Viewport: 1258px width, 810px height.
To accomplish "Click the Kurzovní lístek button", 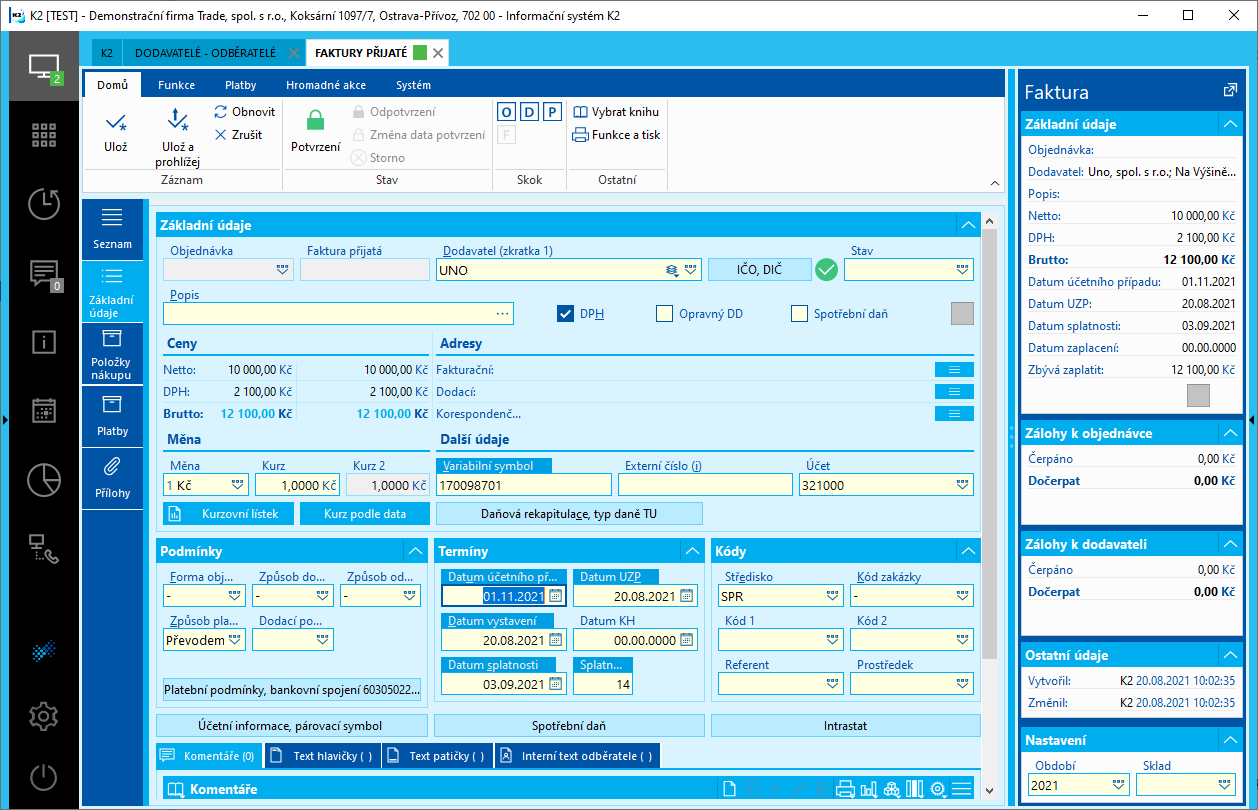I will click(229, 513).
